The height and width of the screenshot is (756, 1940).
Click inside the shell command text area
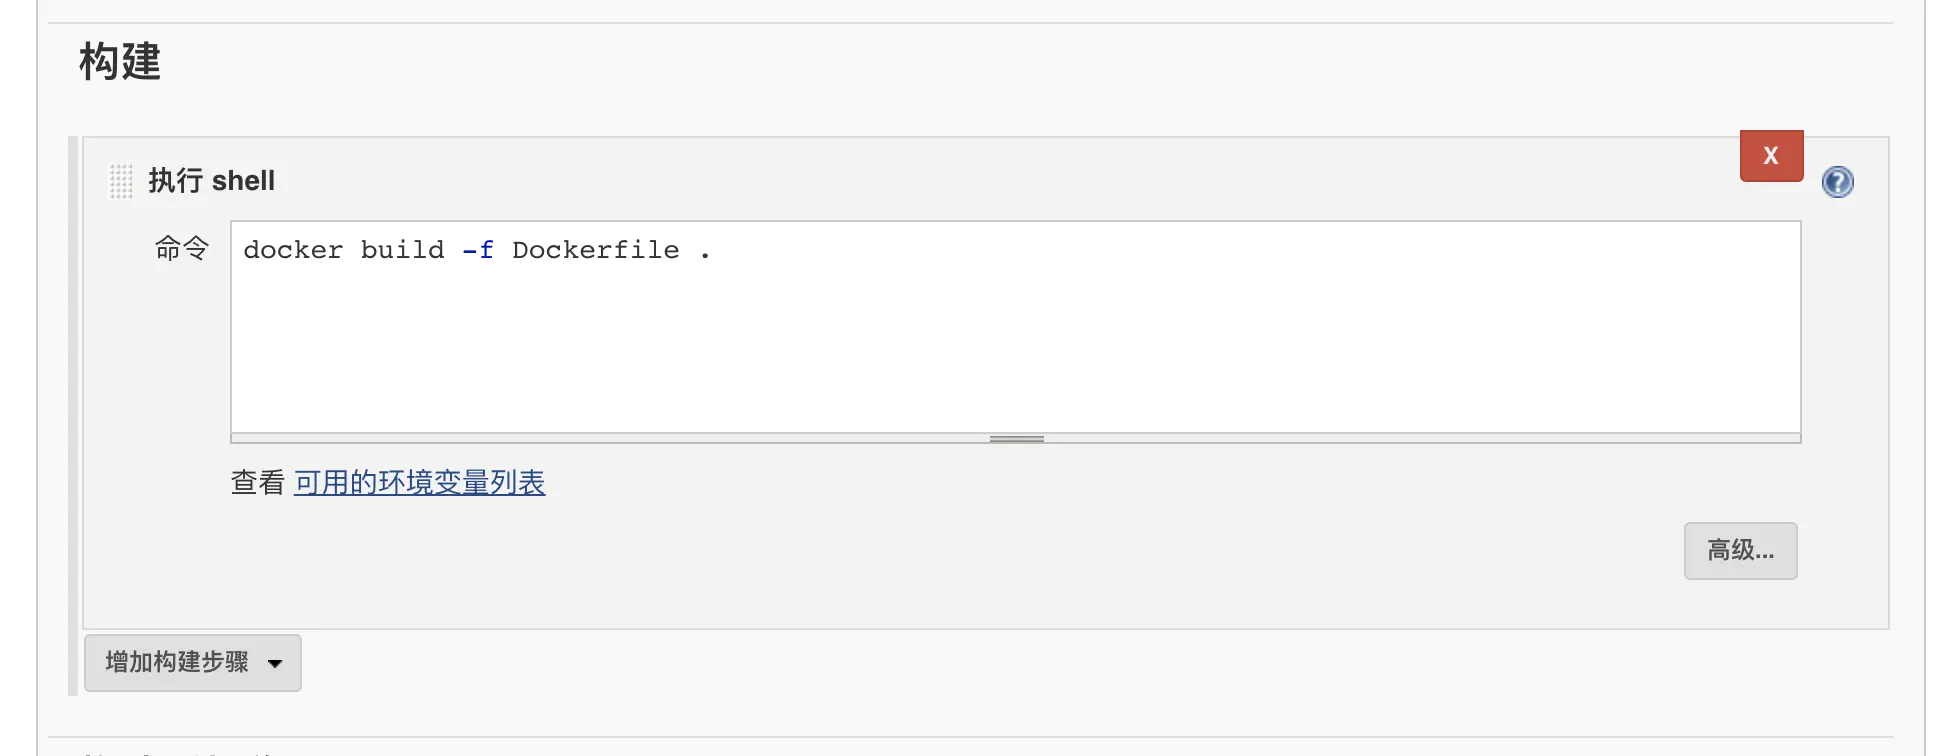[1015, 327]
